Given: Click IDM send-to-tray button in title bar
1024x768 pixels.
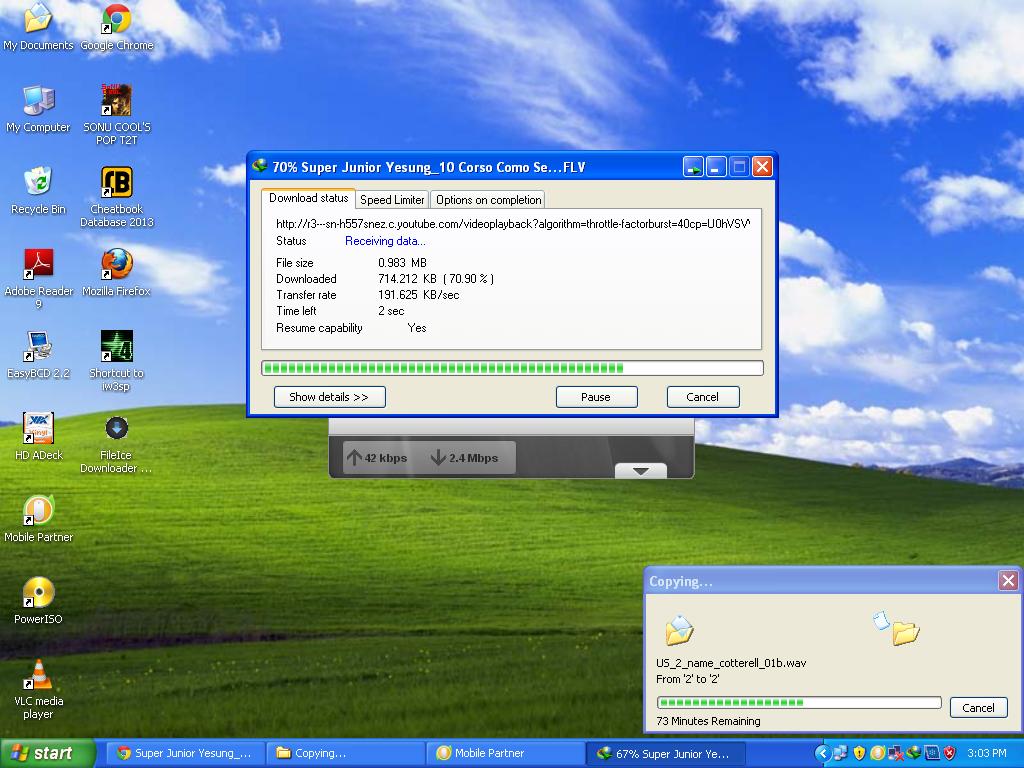Looking at the screenshot, I should (x=693, y=167).
